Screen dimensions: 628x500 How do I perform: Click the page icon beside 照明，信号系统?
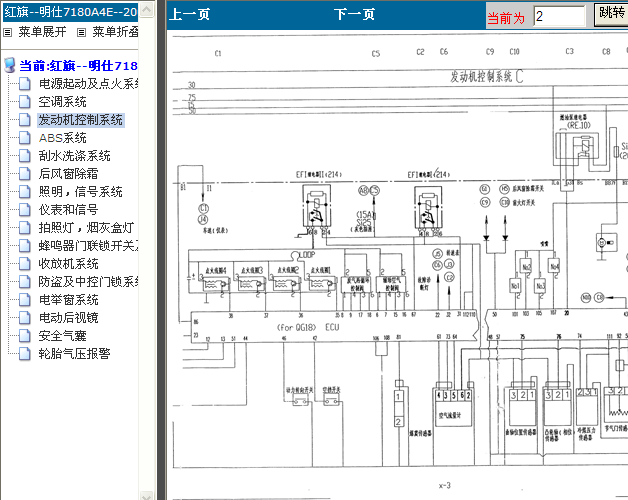pyautogui.click(x=25, y=192)
